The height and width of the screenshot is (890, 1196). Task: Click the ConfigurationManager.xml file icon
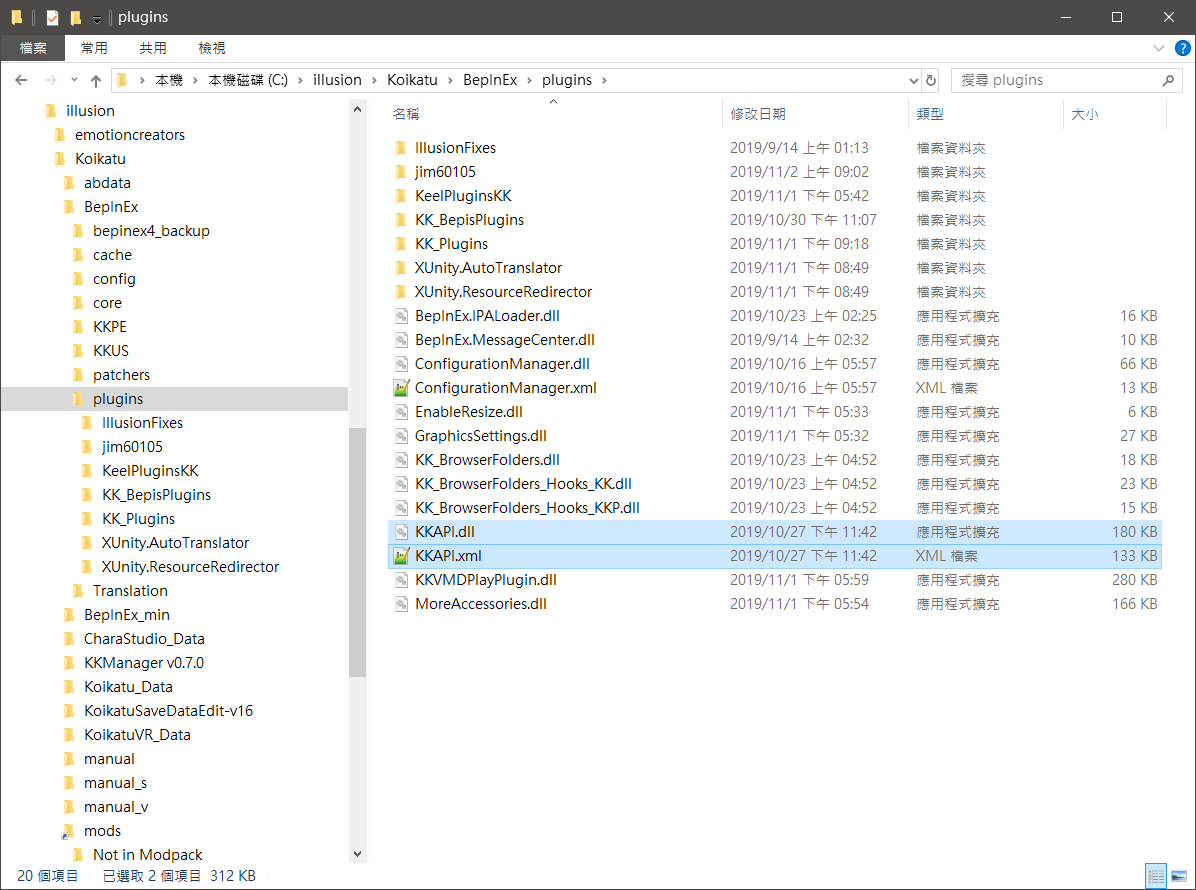pos(401,388)
